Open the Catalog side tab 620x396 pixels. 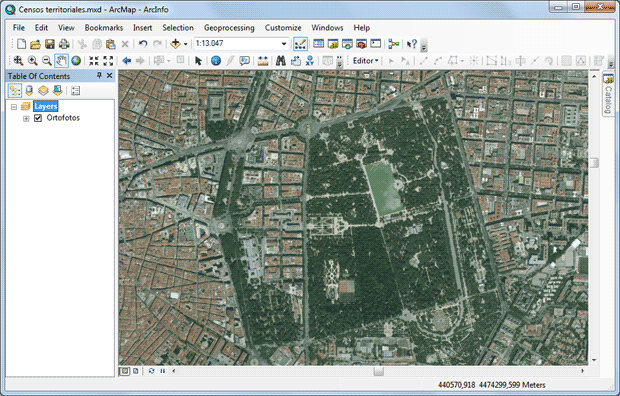[x=609, y=94]
